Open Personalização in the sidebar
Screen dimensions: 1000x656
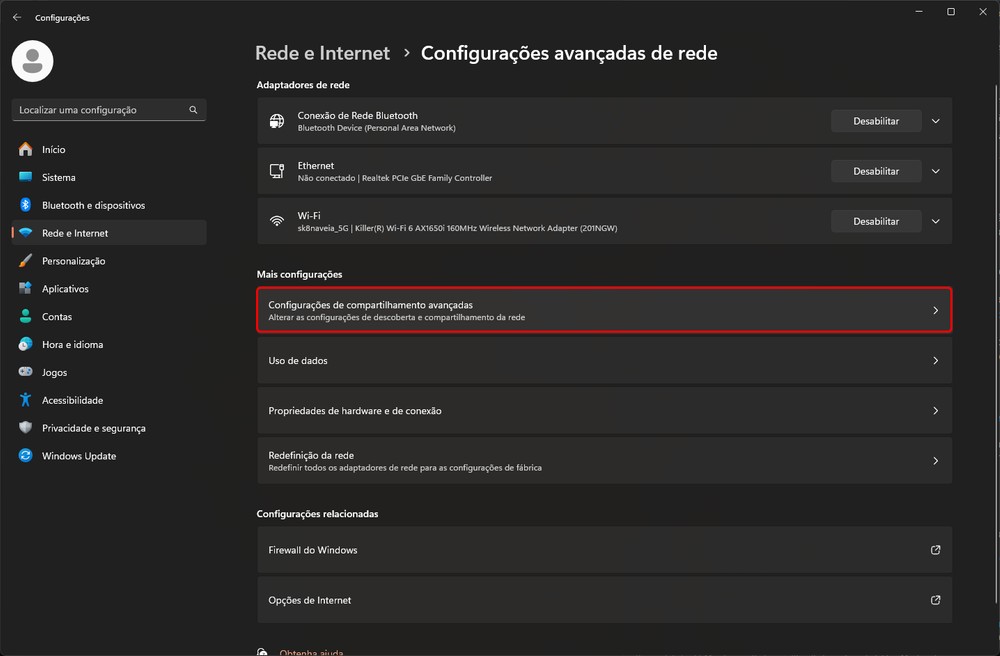[73, 261]
